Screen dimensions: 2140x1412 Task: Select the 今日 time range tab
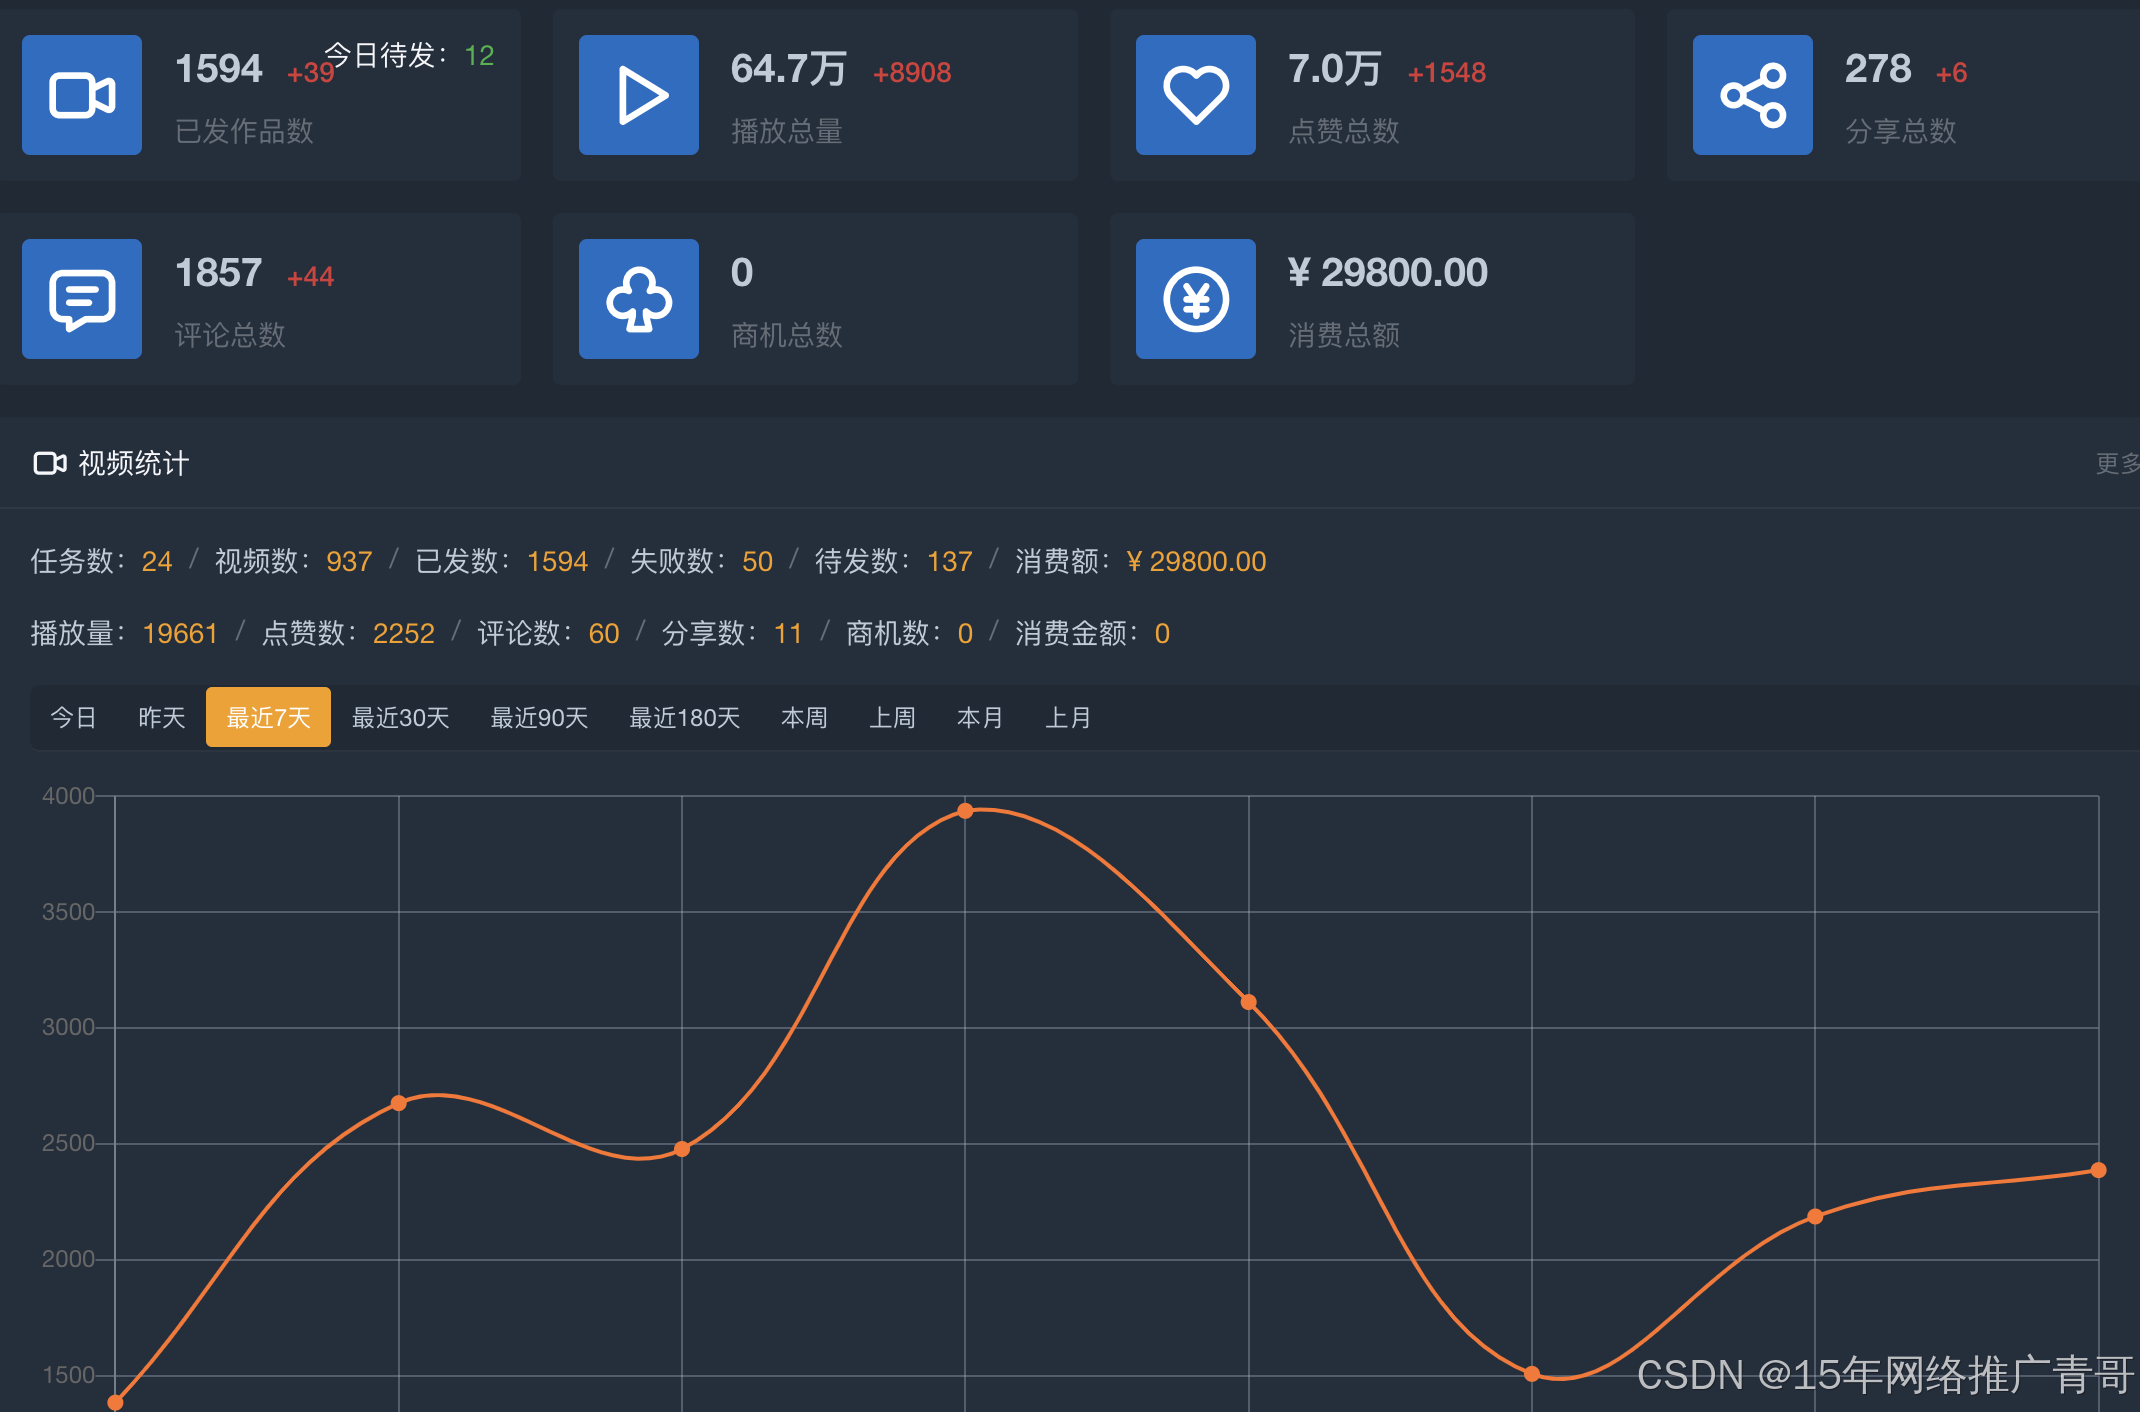[73, 717]
